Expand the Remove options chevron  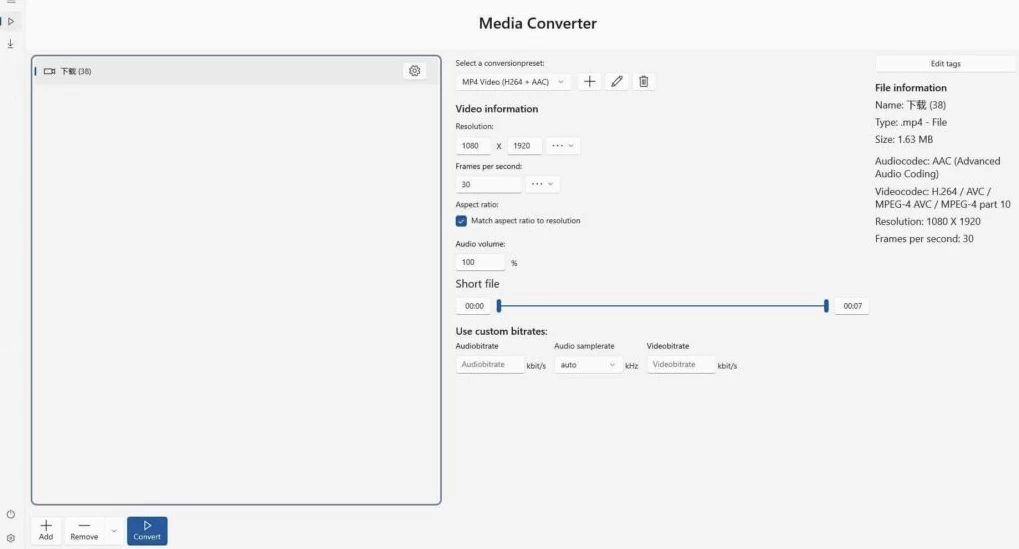114,530
